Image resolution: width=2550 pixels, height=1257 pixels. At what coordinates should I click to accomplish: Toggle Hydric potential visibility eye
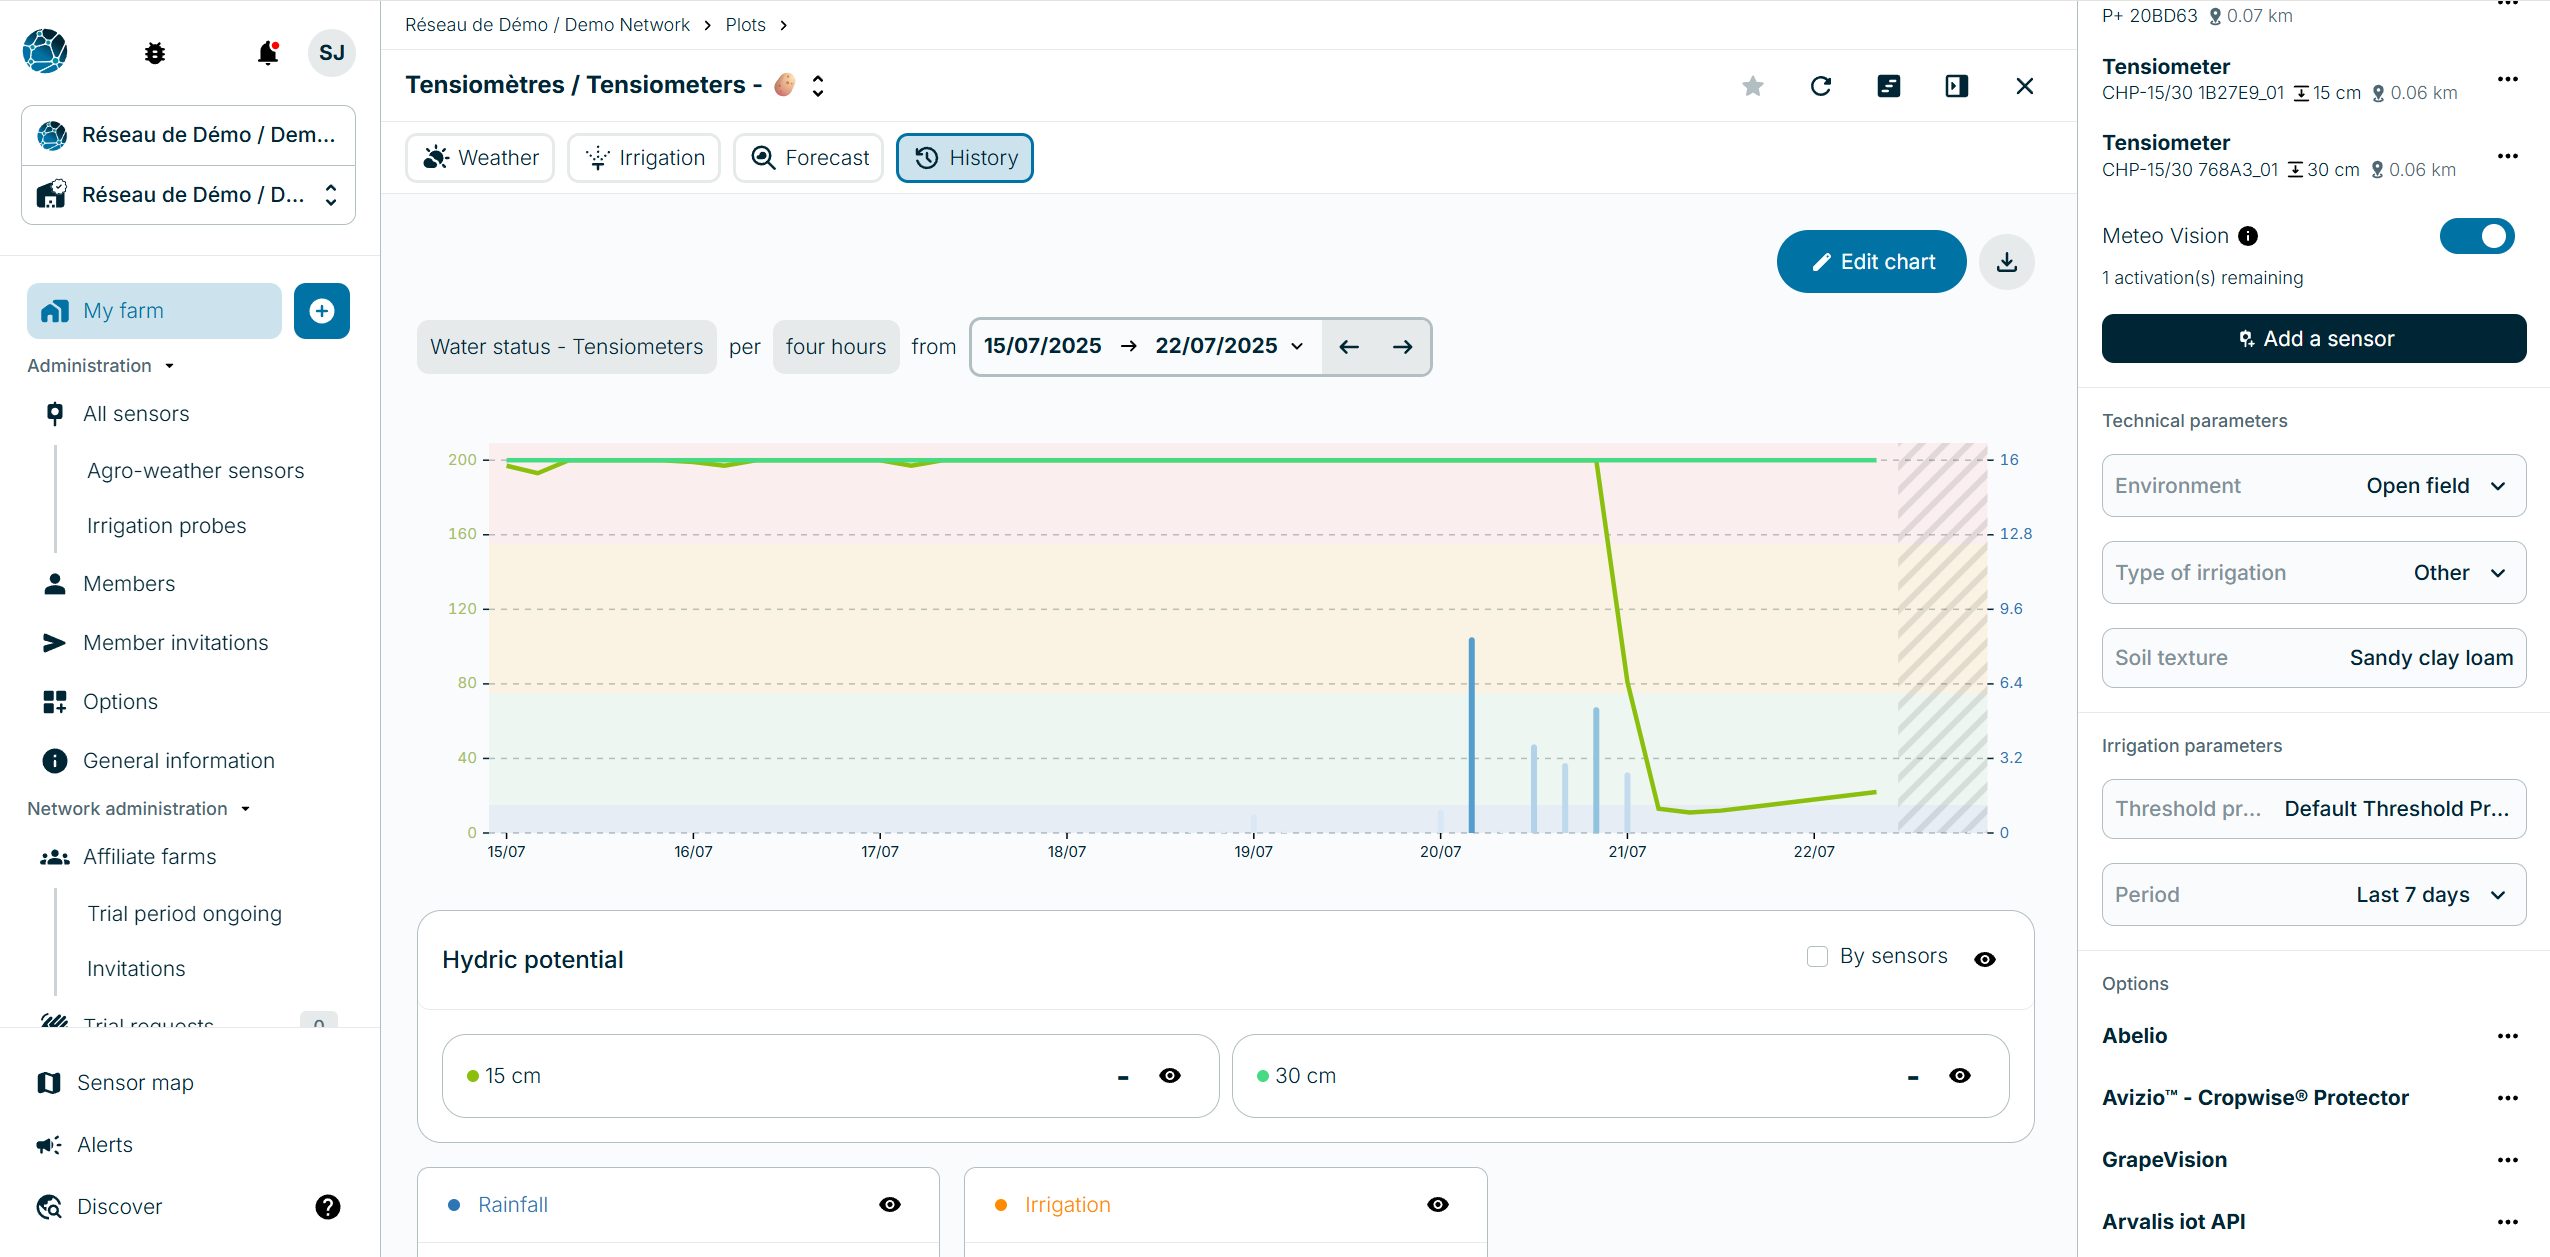tap(1985, 960)
